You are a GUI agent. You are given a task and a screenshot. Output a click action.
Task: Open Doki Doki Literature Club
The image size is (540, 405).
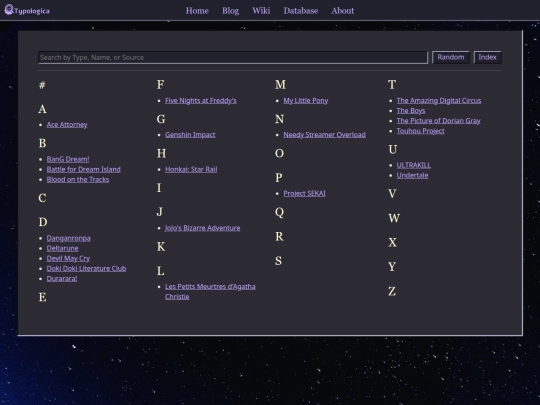tap(86, 269)
